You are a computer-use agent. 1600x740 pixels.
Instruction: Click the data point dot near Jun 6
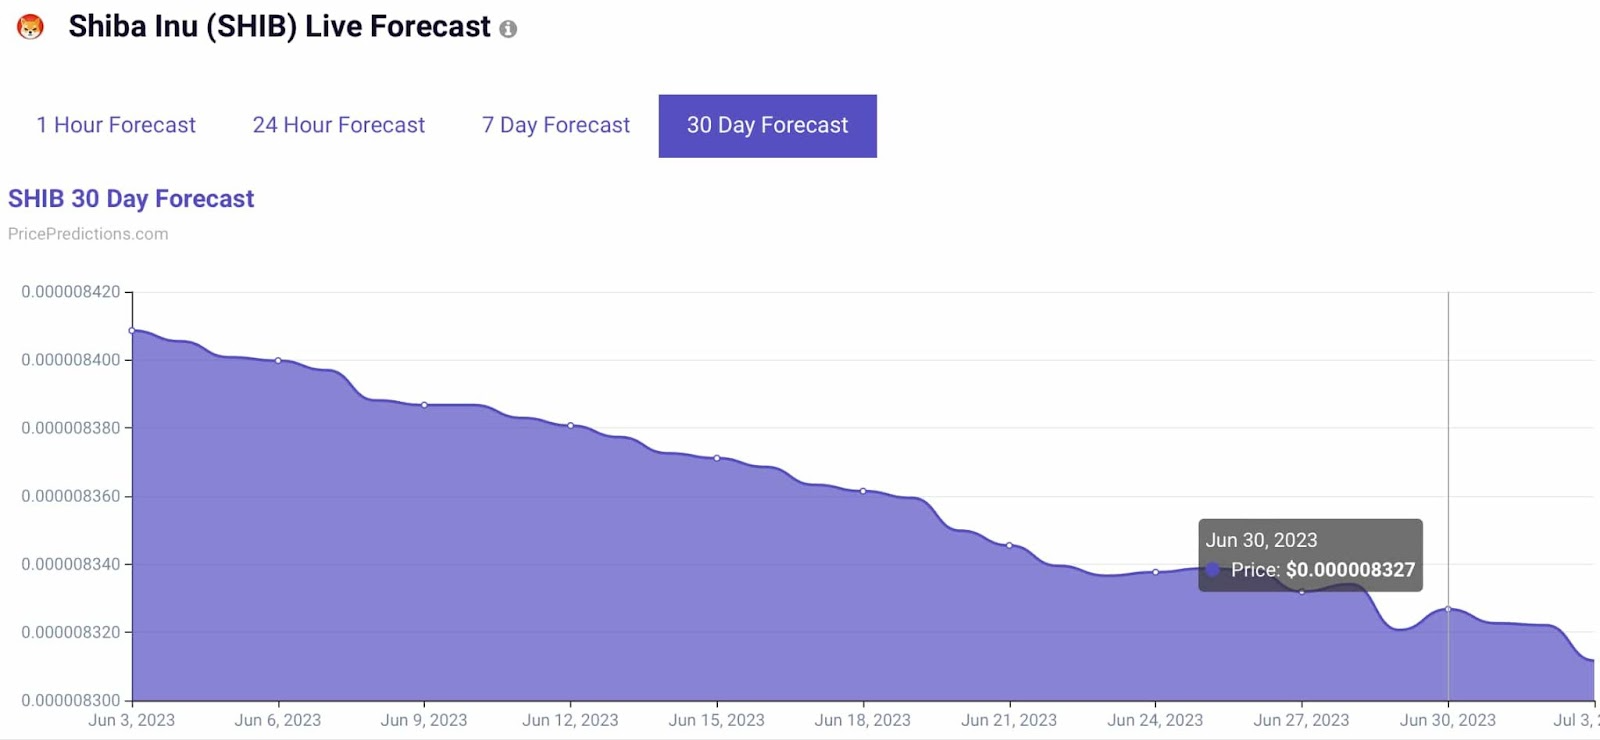(x=278, y=360)
